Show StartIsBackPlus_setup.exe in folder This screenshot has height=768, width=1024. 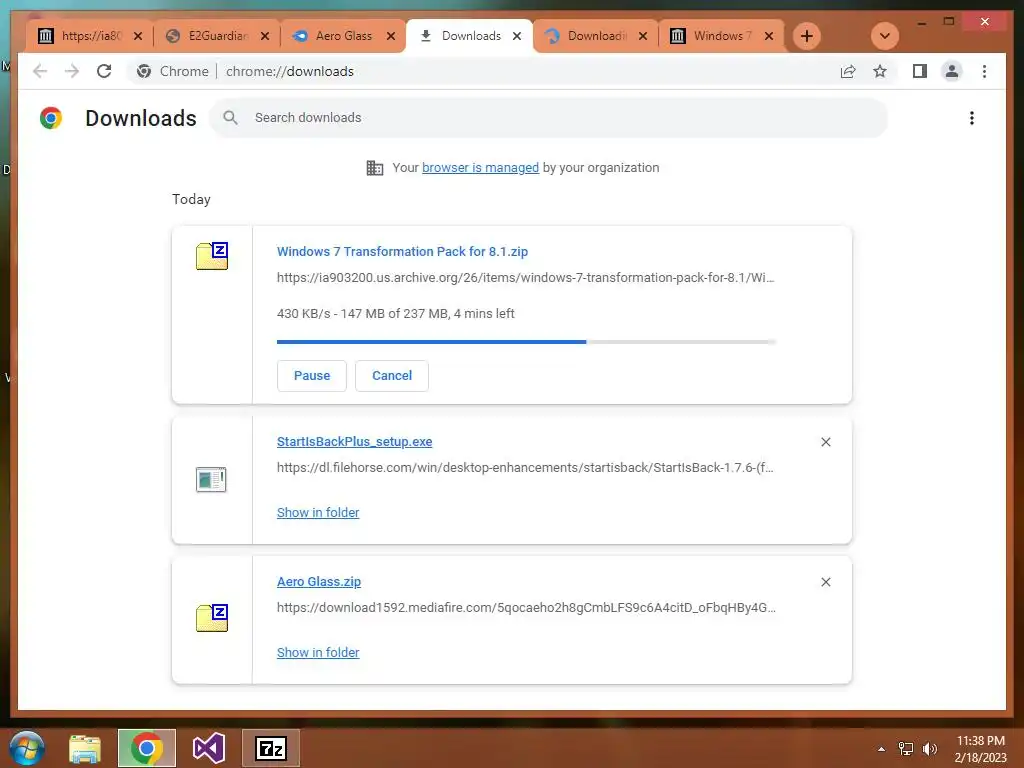click(x=318, y=513)
